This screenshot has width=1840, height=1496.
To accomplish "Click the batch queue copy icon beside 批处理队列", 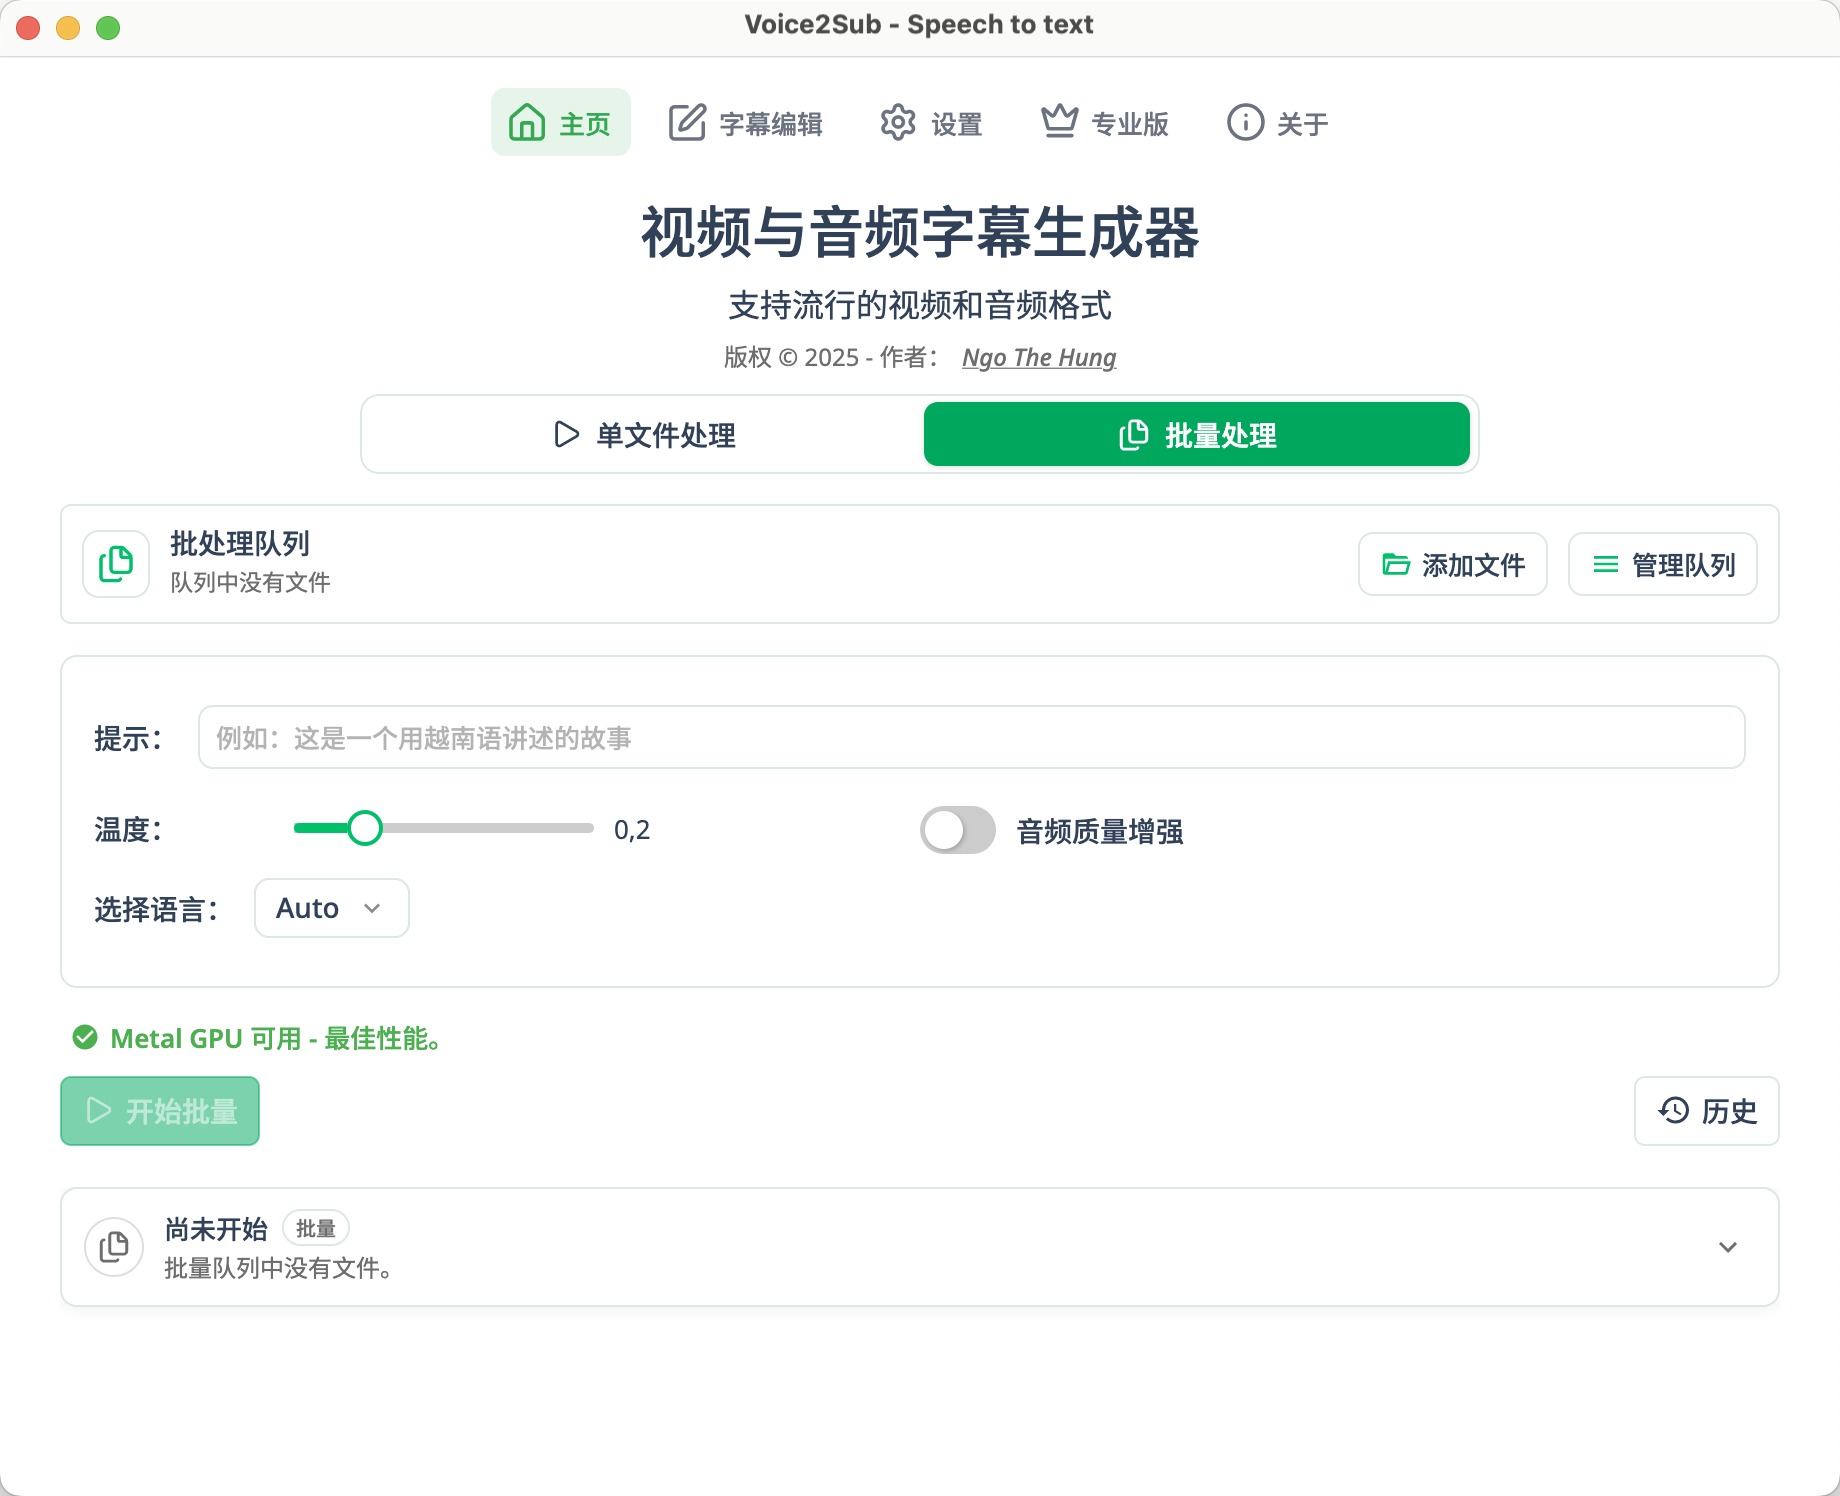I will 116,564.
